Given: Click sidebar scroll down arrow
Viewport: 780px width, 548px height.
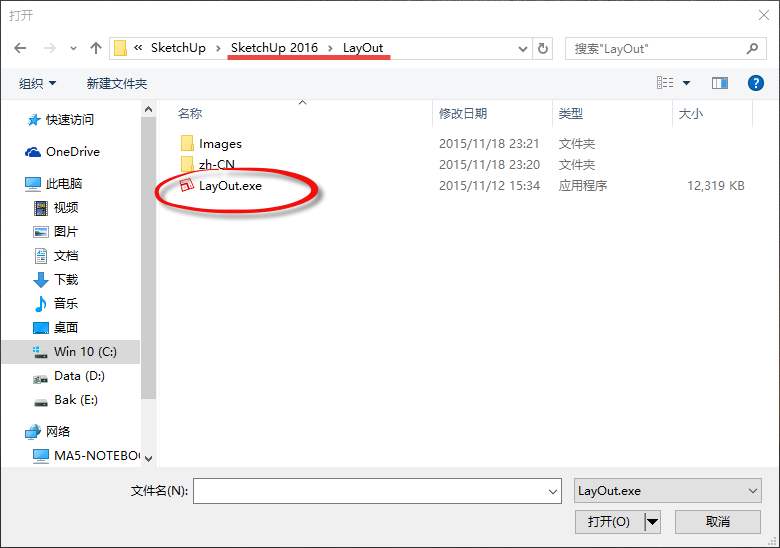Looking at the screenshot, I should pyautogui.click(x=148, y=458).
